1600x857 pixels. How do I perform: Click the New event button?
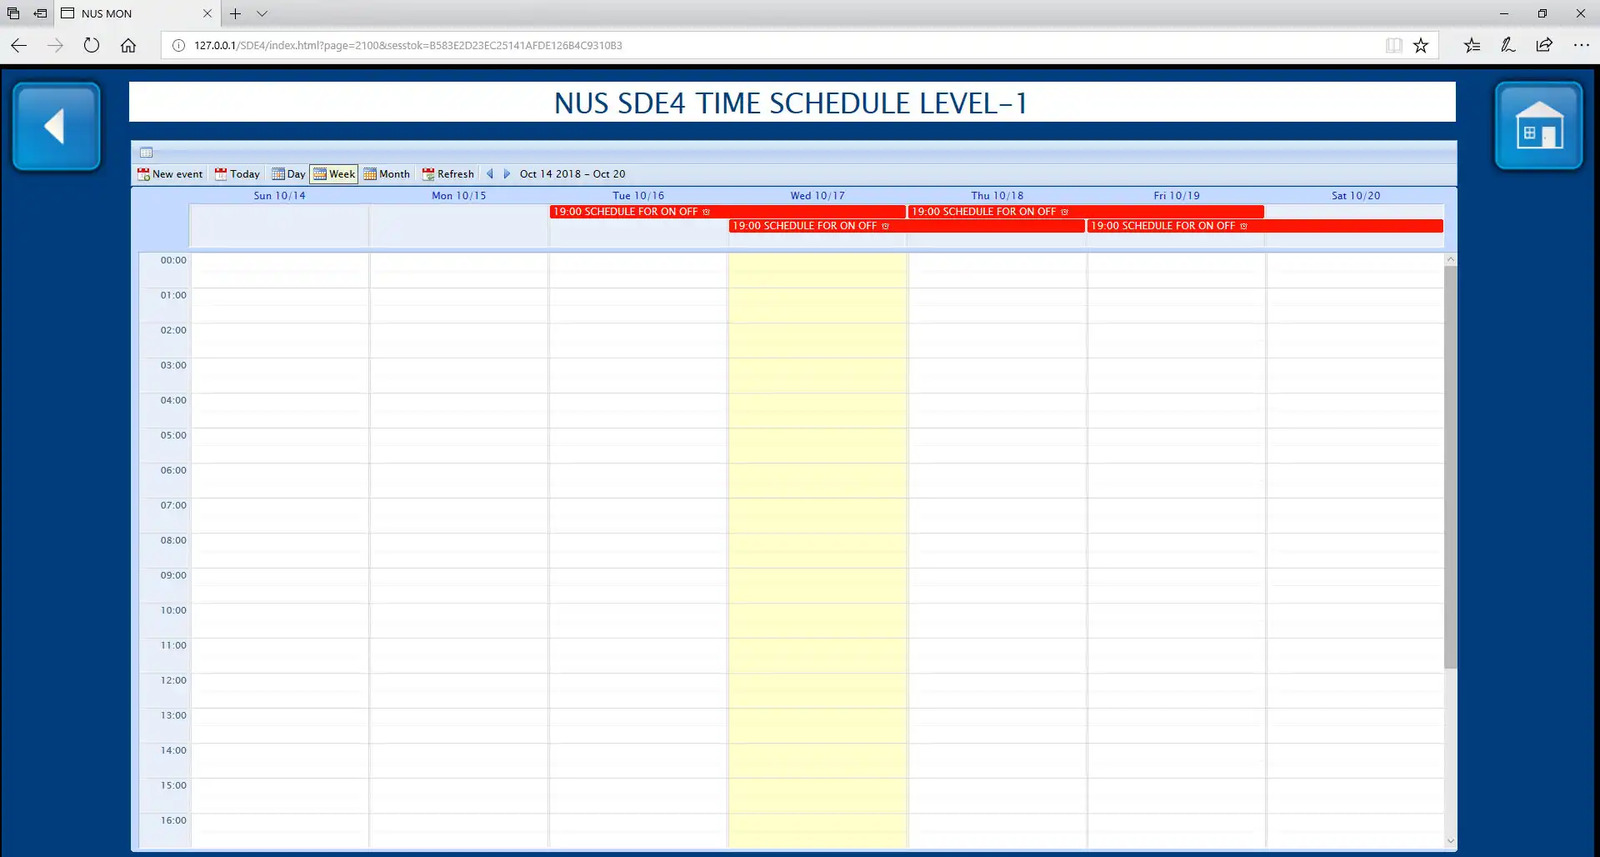[170, 174]
